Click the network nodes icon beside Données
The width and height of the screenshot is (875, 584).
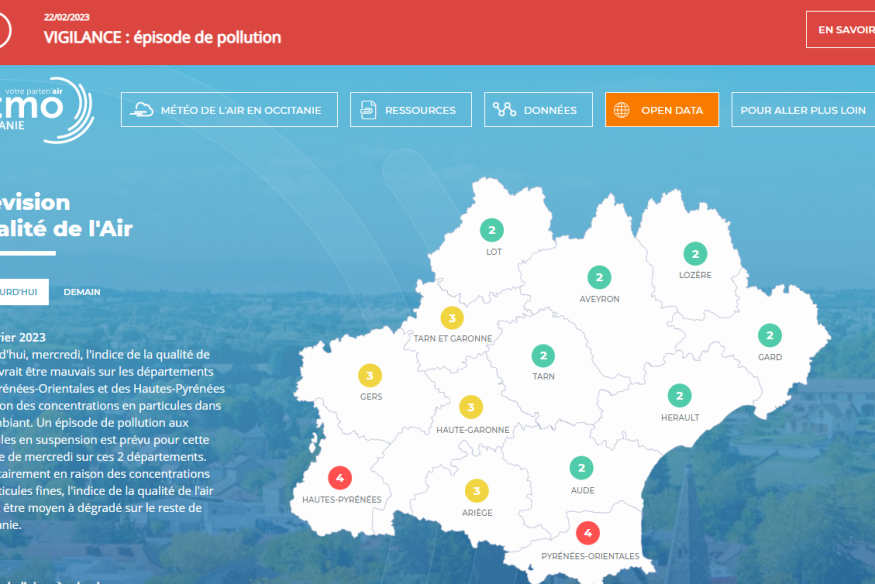[x=505, y=110]
